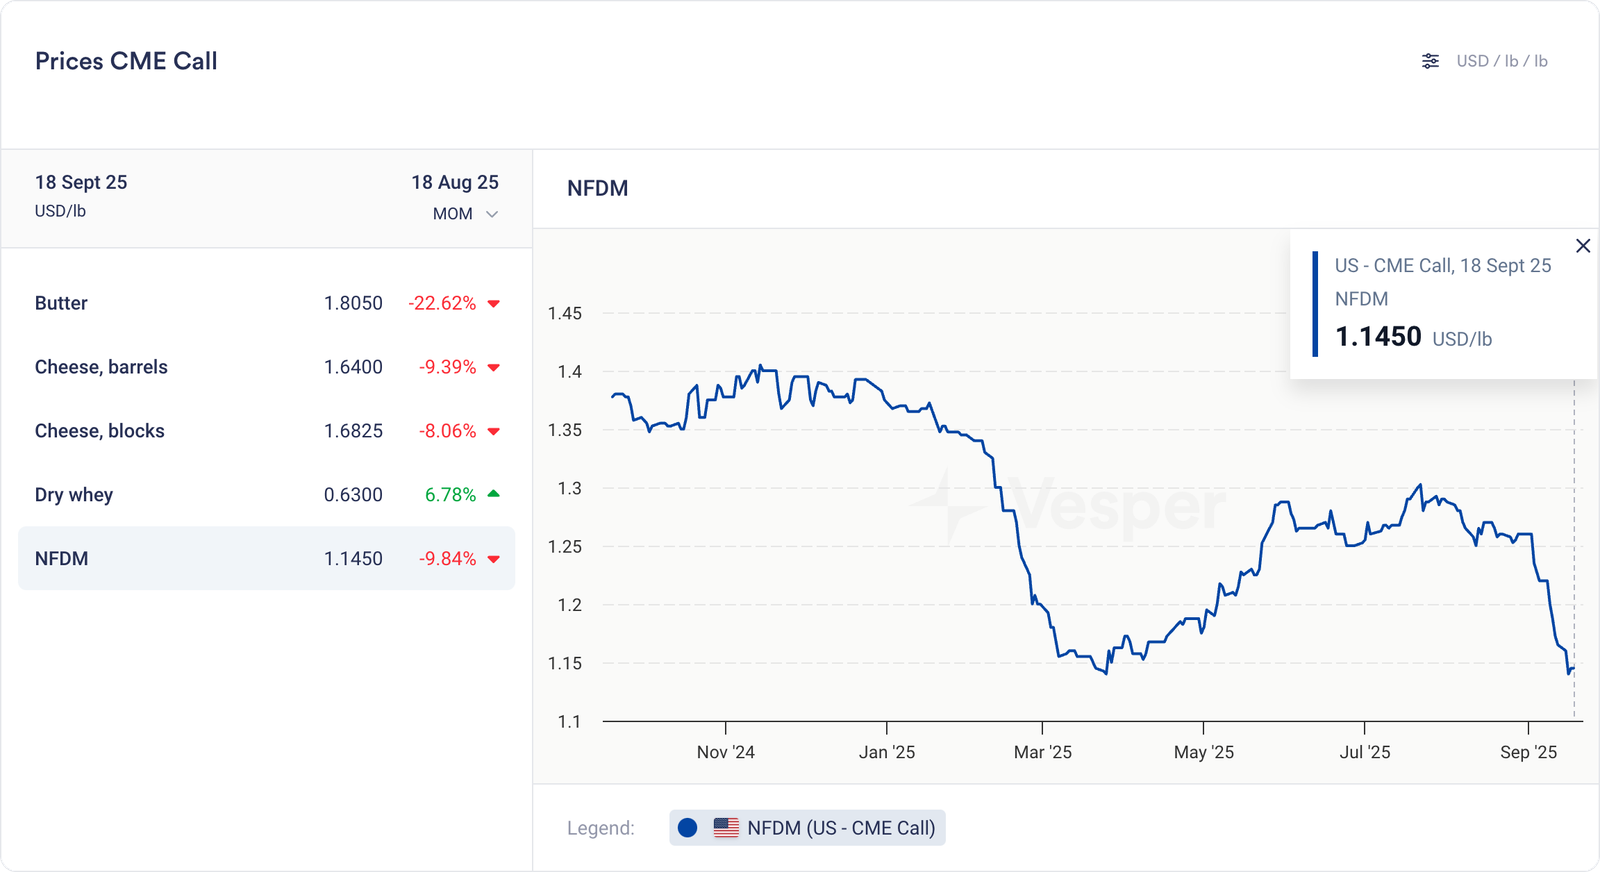Click the green up arrow for Dry whey
This screenshot has width=1600, height=872.
[x=493, y=494]
